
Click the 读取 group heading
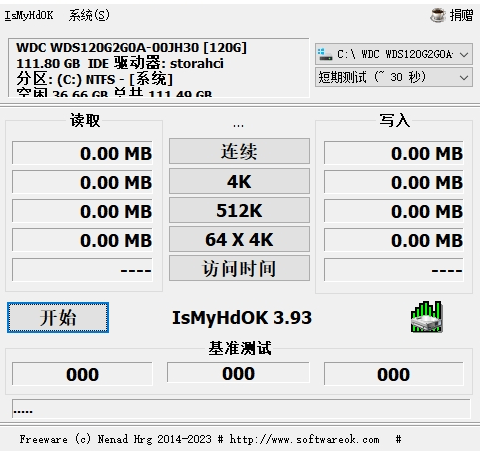point(85,120)
